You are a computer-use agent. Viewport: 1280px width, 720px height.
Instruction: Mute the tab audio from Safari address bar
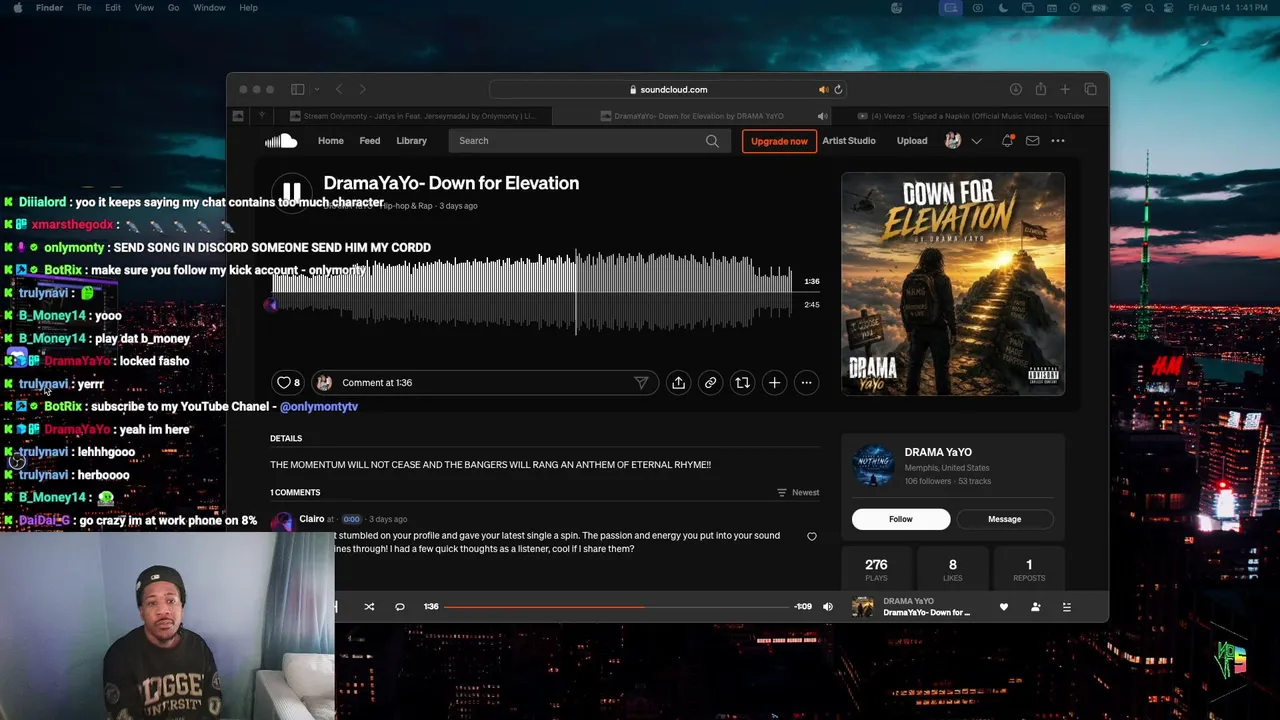(x=823, y=90)
